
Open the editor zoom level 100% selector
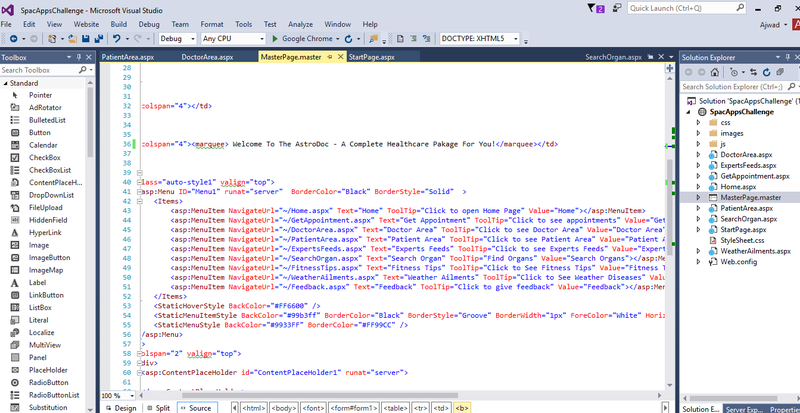point(117,395)
